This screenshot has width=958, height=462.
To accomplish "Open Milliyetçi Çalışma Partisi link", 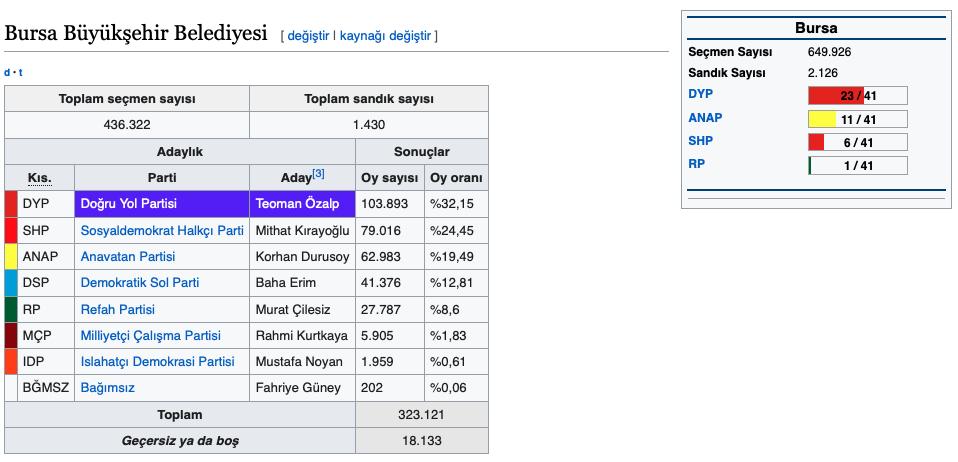I will (150, 336).
